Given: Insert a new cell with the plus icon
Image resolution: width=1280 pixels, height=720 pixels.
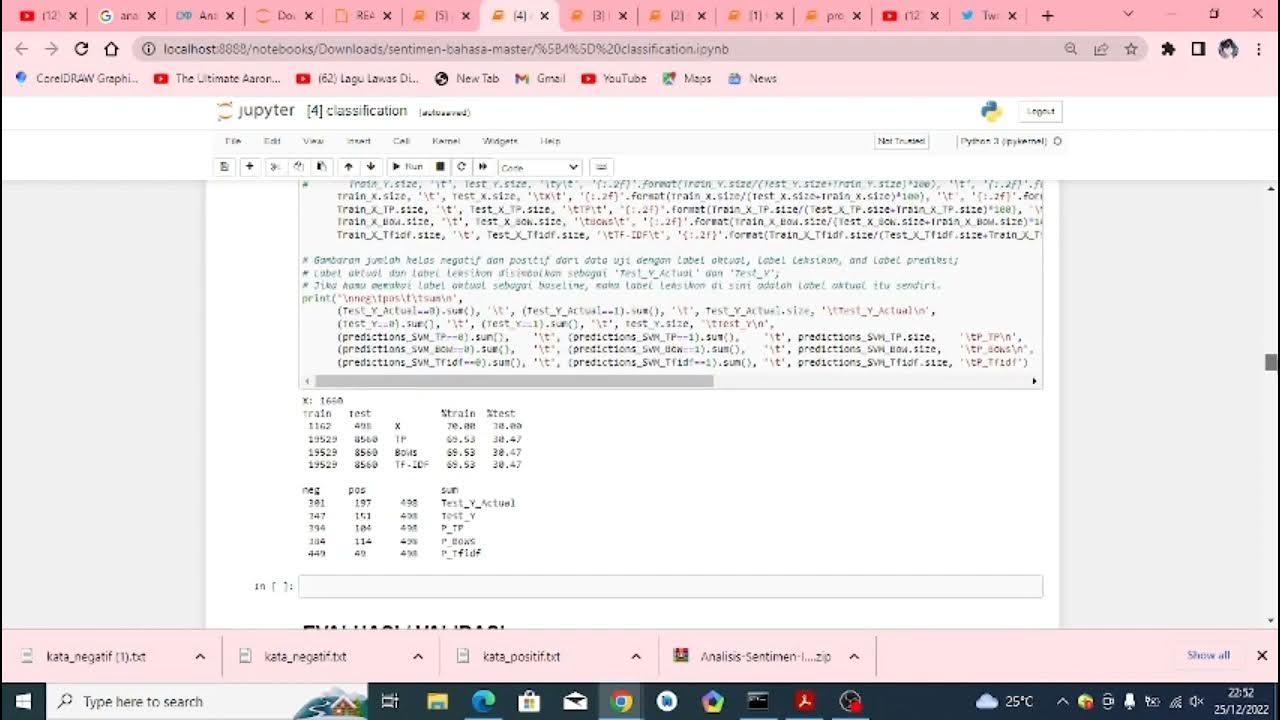Looking at the screenshot, I should point(249,167).
